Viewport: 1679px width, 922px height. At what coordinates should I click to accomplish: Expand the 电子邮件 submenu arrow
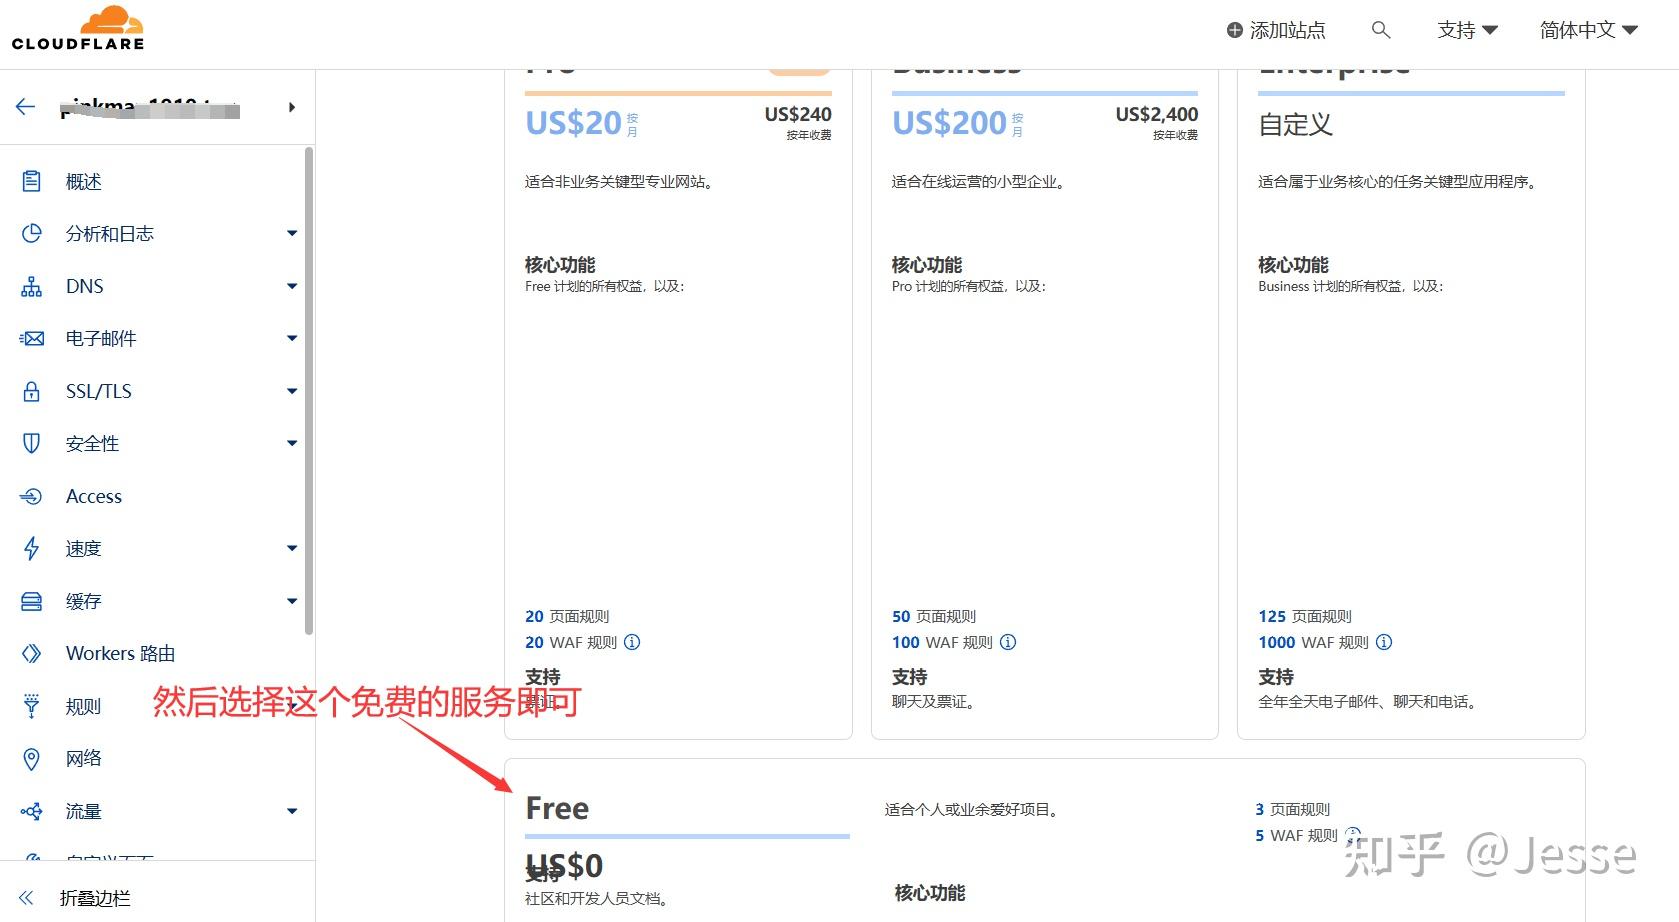tap(292, 338)
